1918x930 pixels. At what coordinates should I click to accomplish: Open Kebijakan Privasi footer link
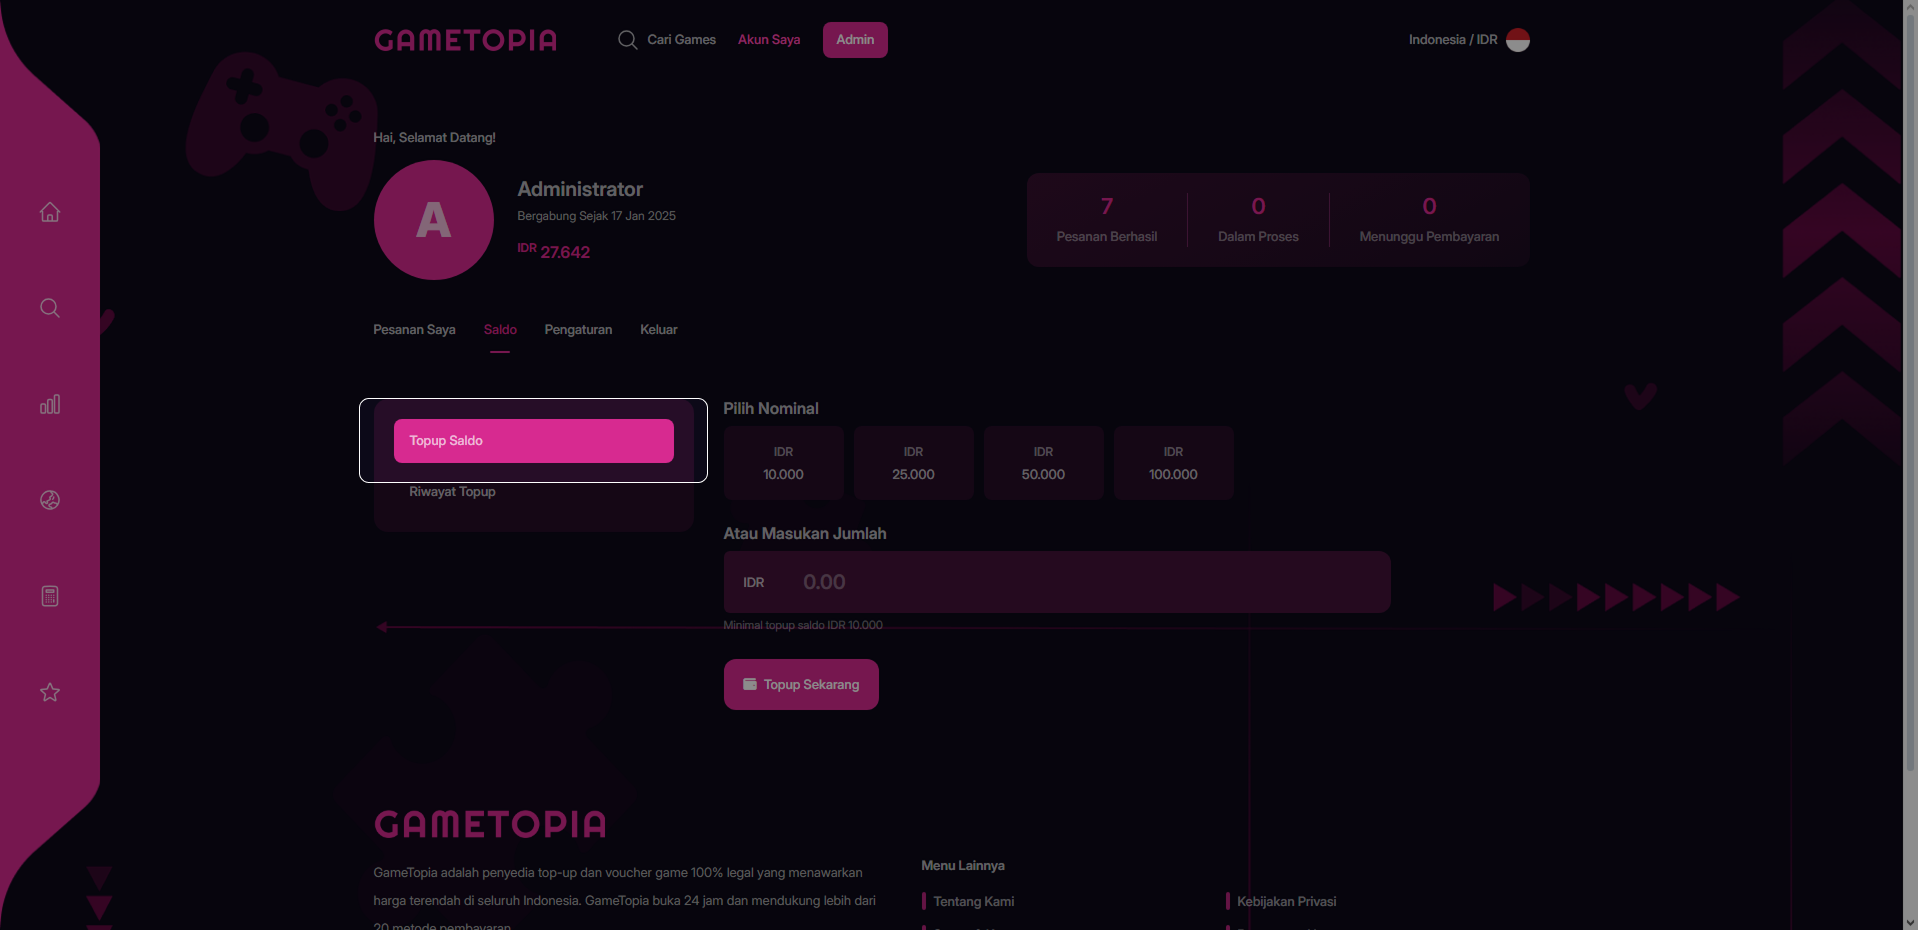tap(1287, 902)
